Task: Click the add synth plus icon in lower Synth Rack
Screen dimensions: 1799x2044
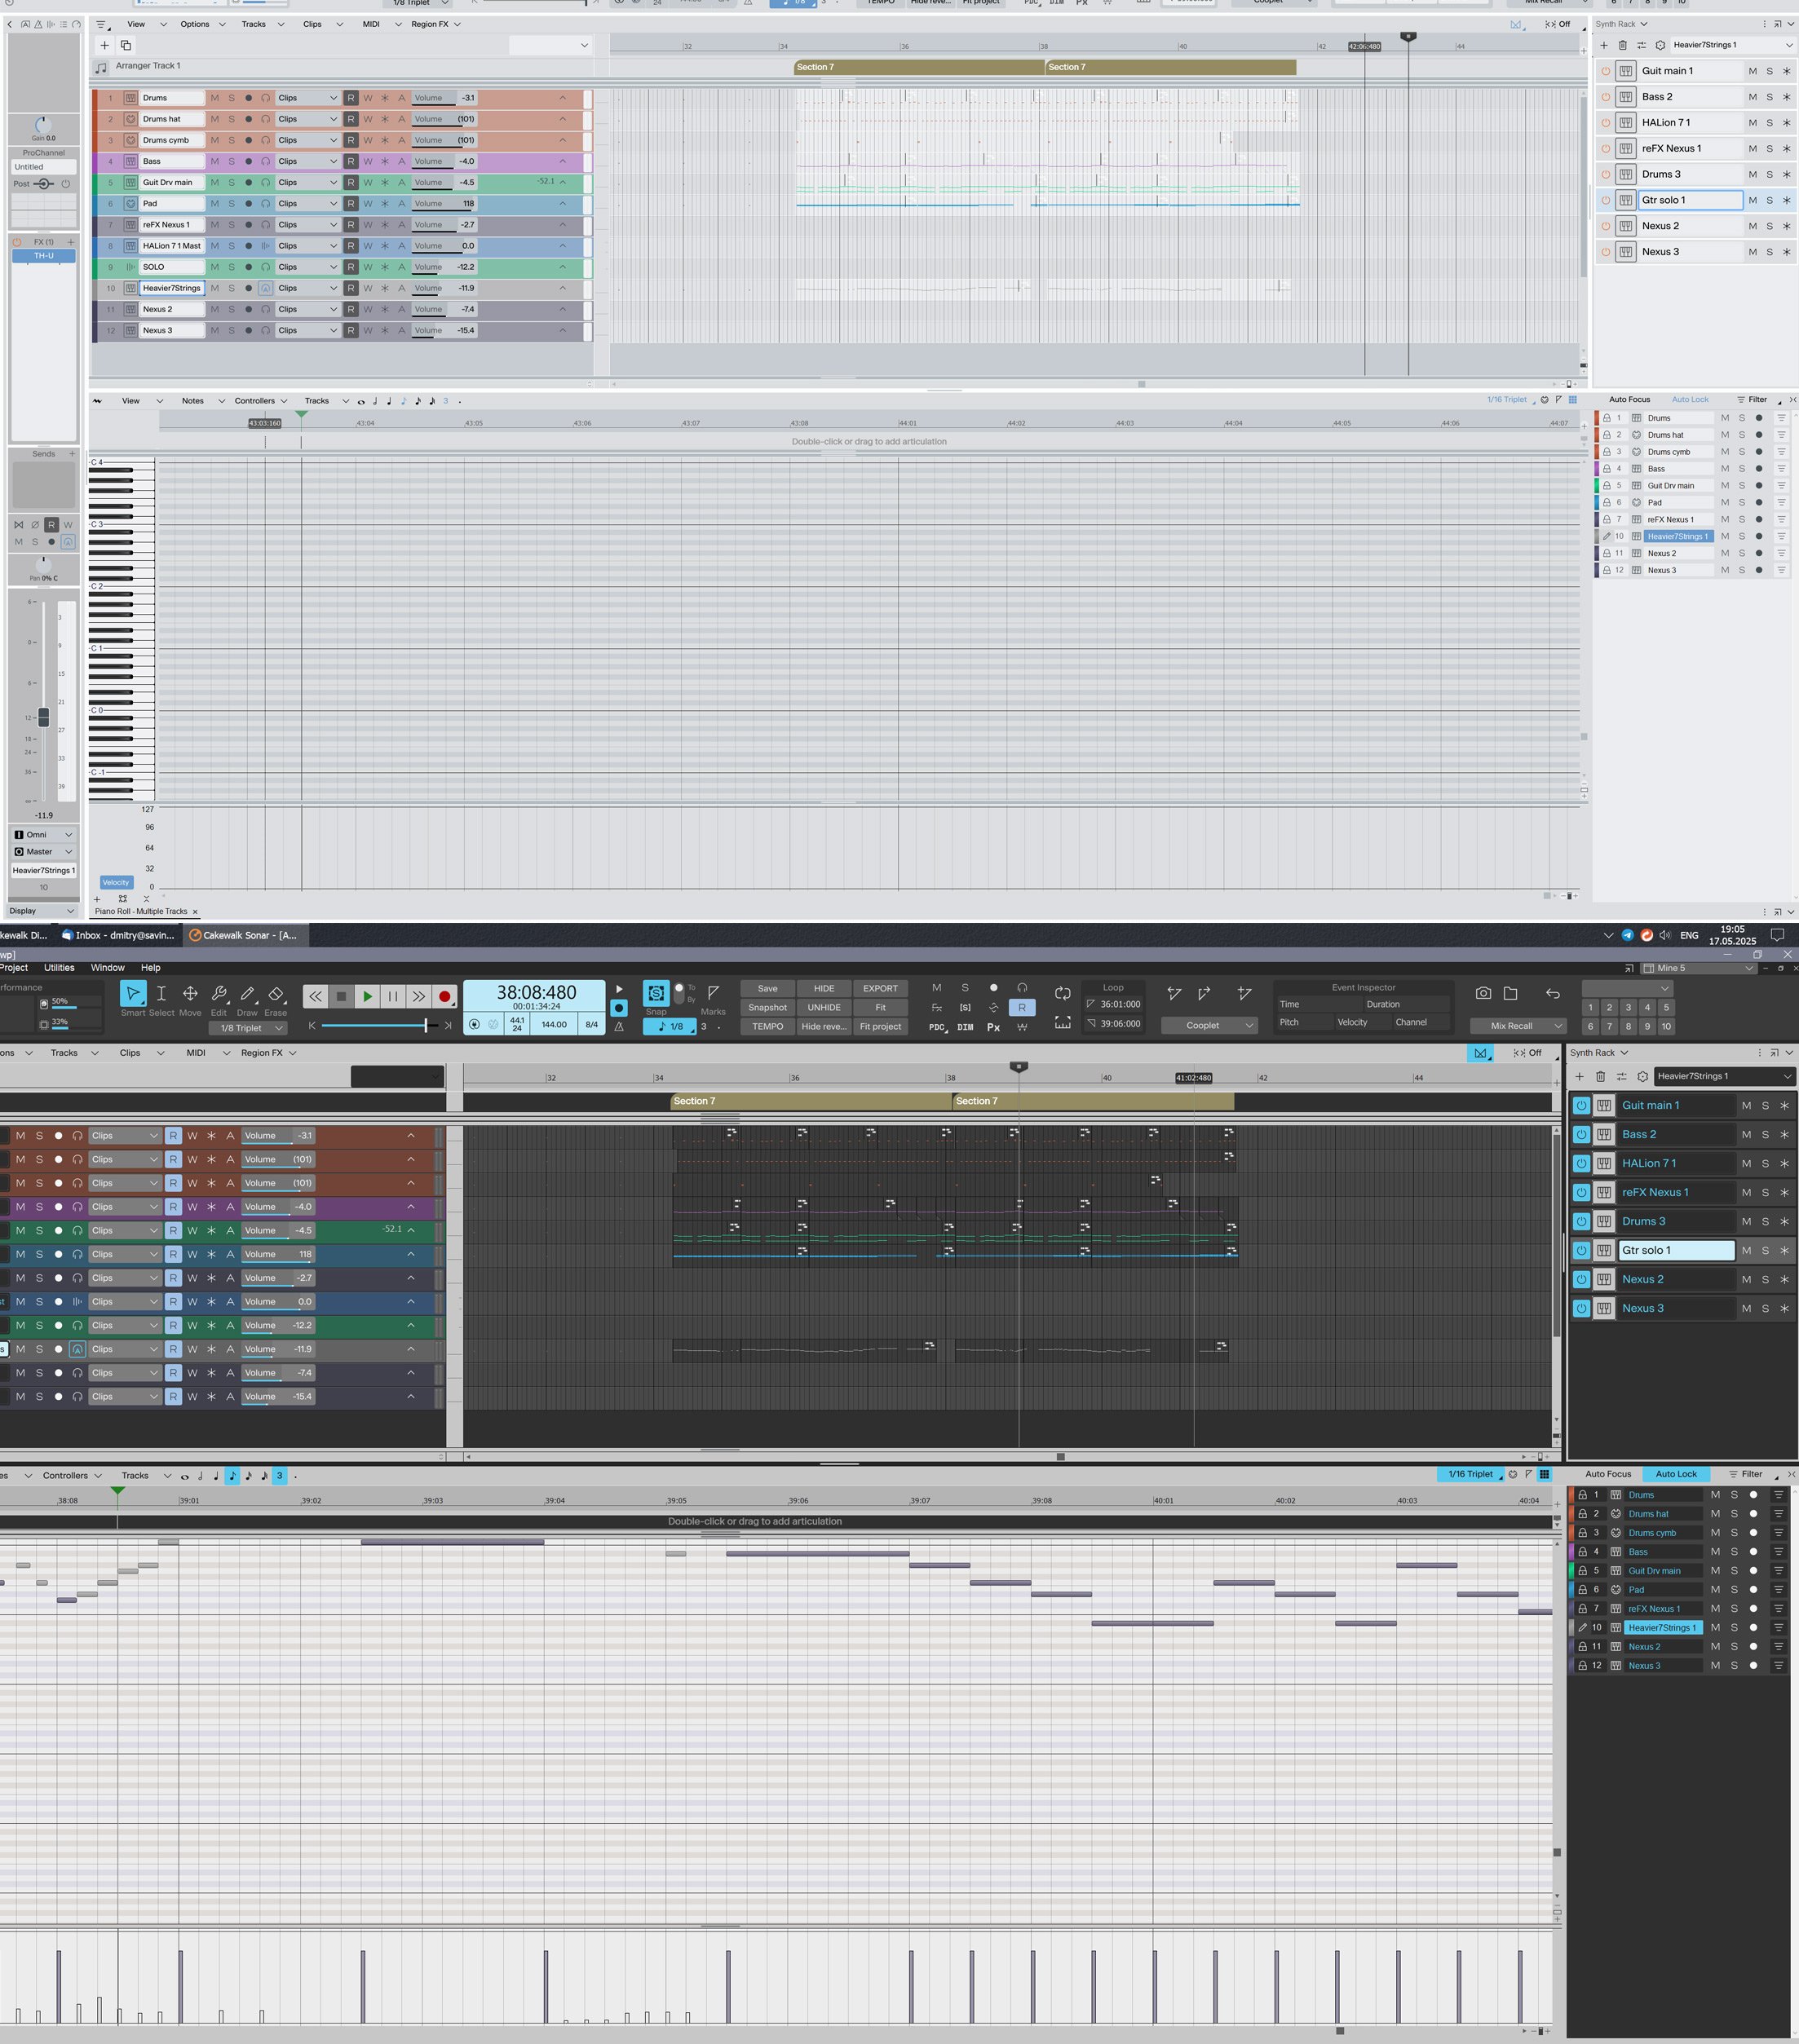Action: tap(1579, 1076)
